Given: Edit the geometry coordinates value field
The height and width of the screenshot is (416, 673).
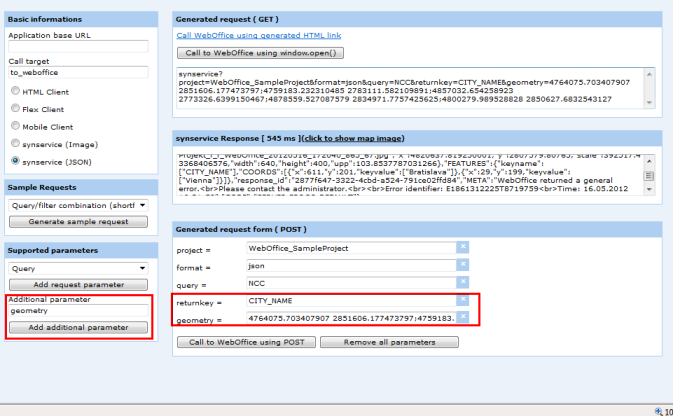Looking at the screenshot, I should (352, 318).
